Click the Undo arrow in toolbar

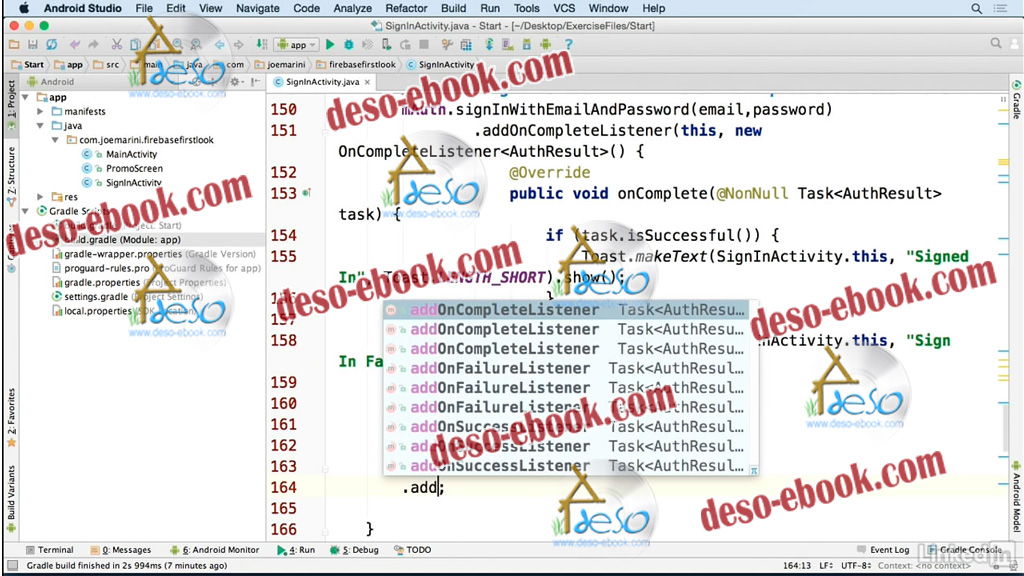[x=75, y=45]
